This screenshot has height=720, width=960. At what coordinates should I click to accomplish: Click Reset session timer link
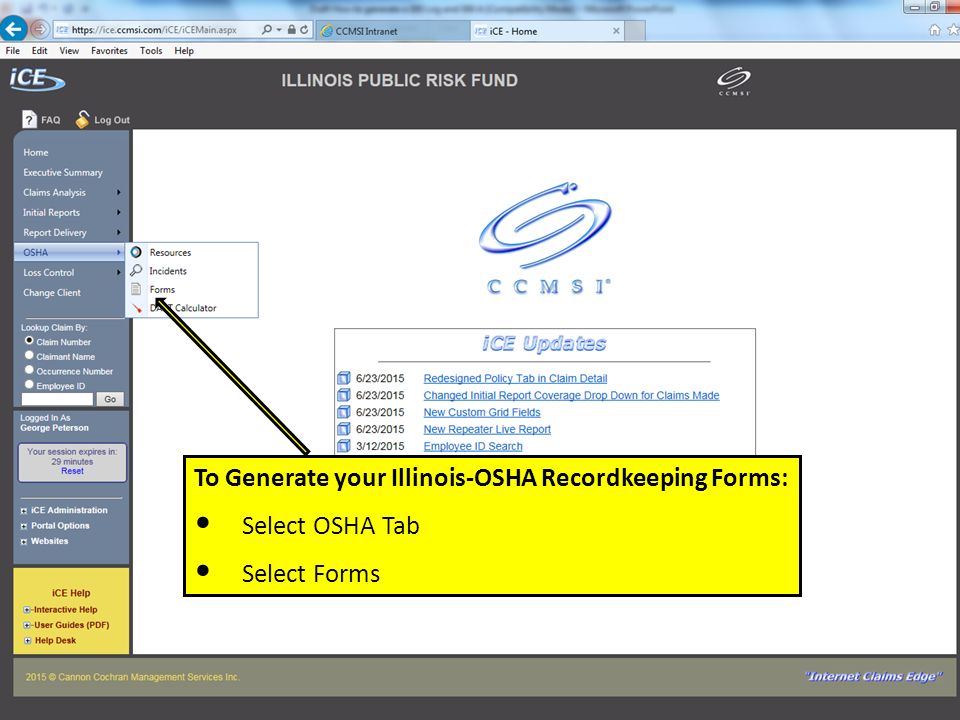pyautogui.click(x=72, y=471)
